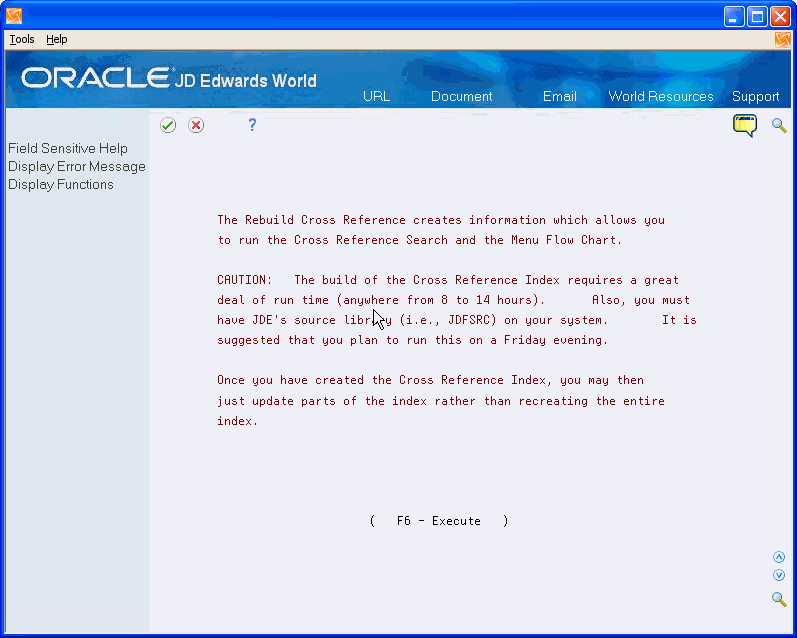Image resolution: width=797 pixels, height=638 pixels.
Task: Open the Tools menu
Action: pos(22,40)
